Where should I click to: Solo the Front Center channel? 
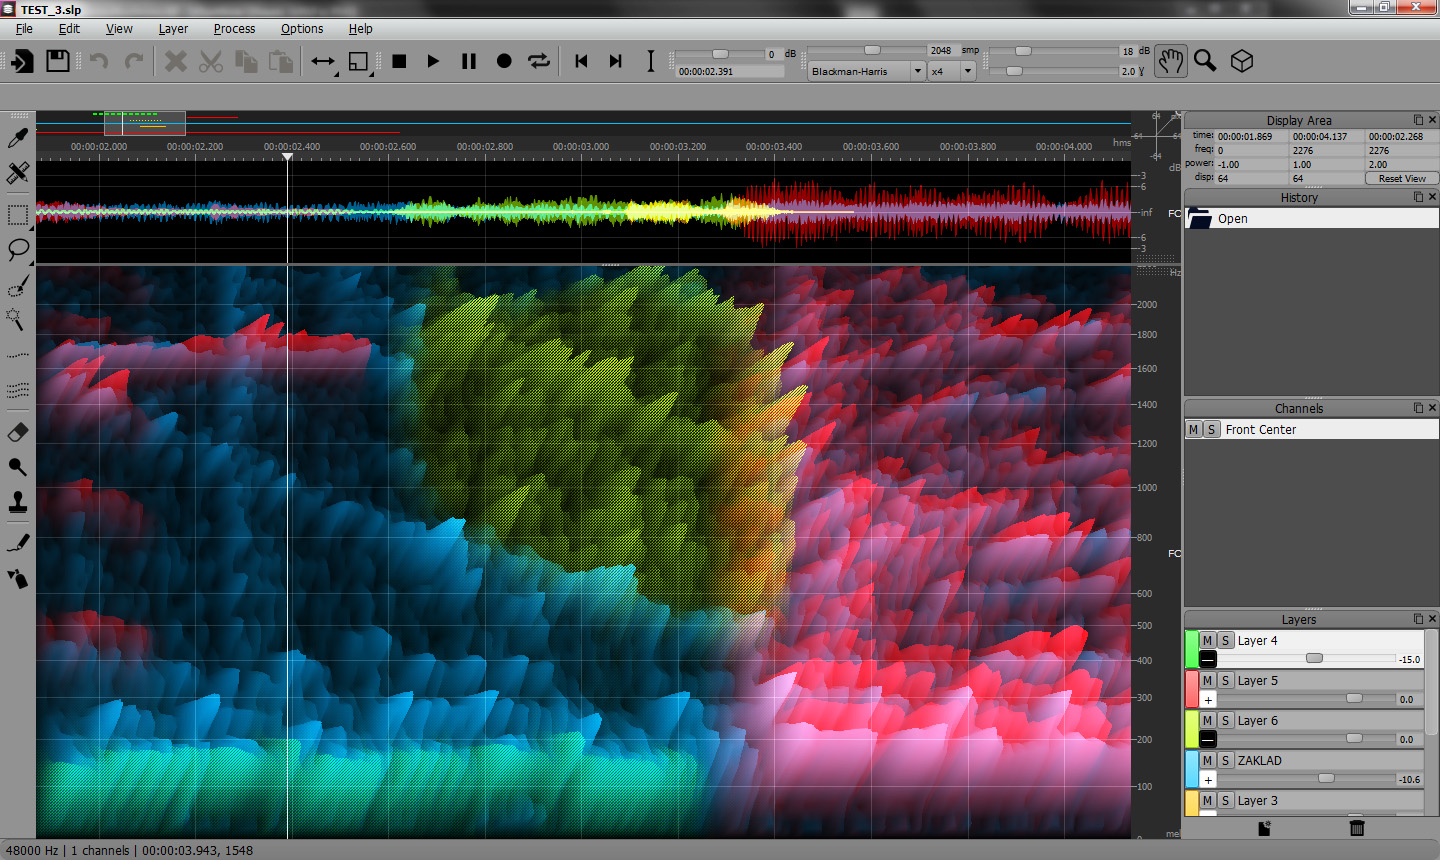point(1211,429)
